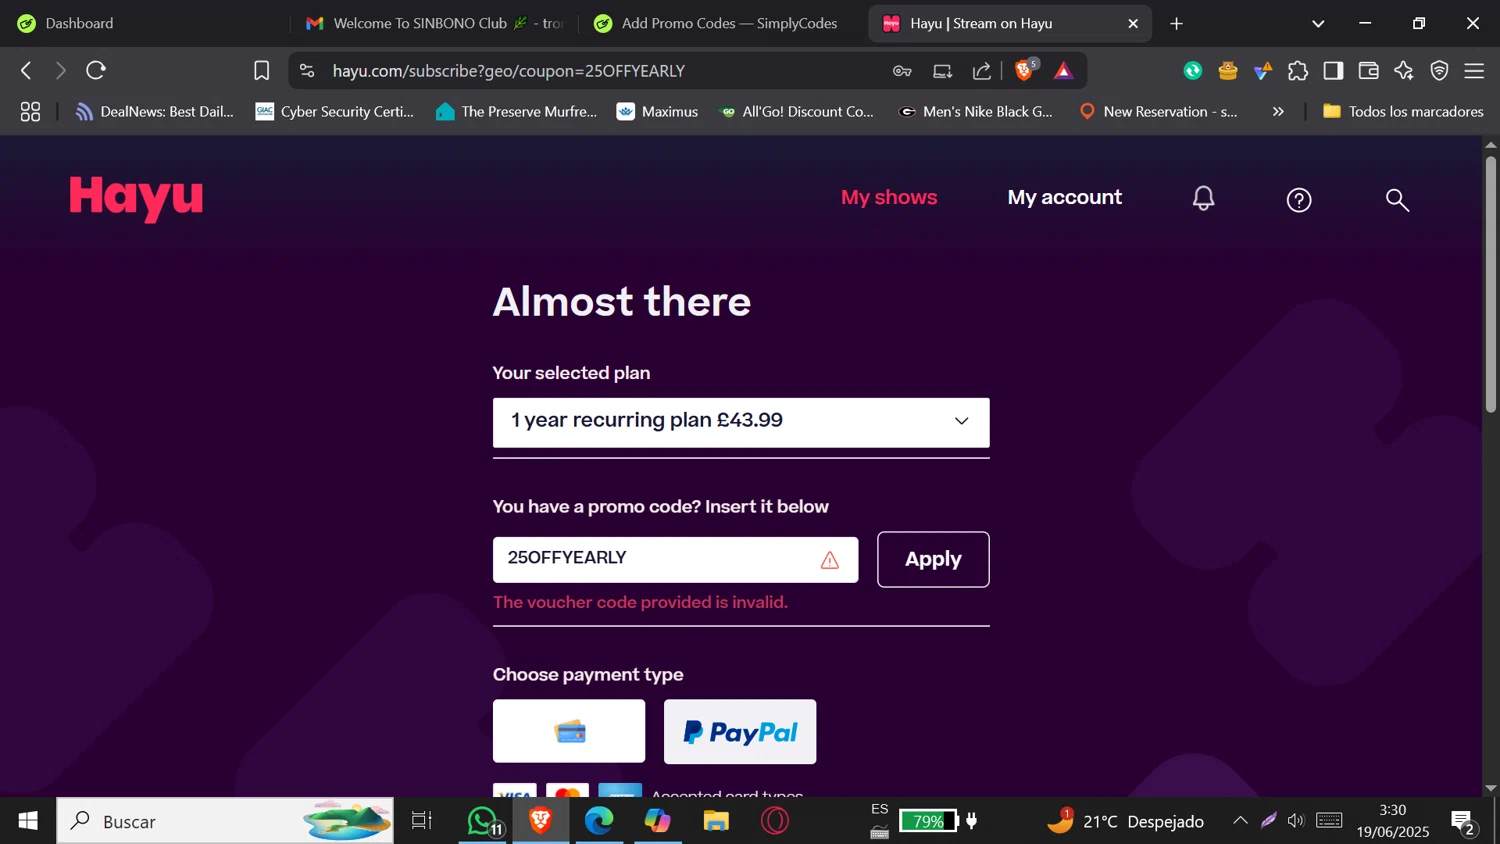Open the help question mark icon

click(x=1298, y=200)
